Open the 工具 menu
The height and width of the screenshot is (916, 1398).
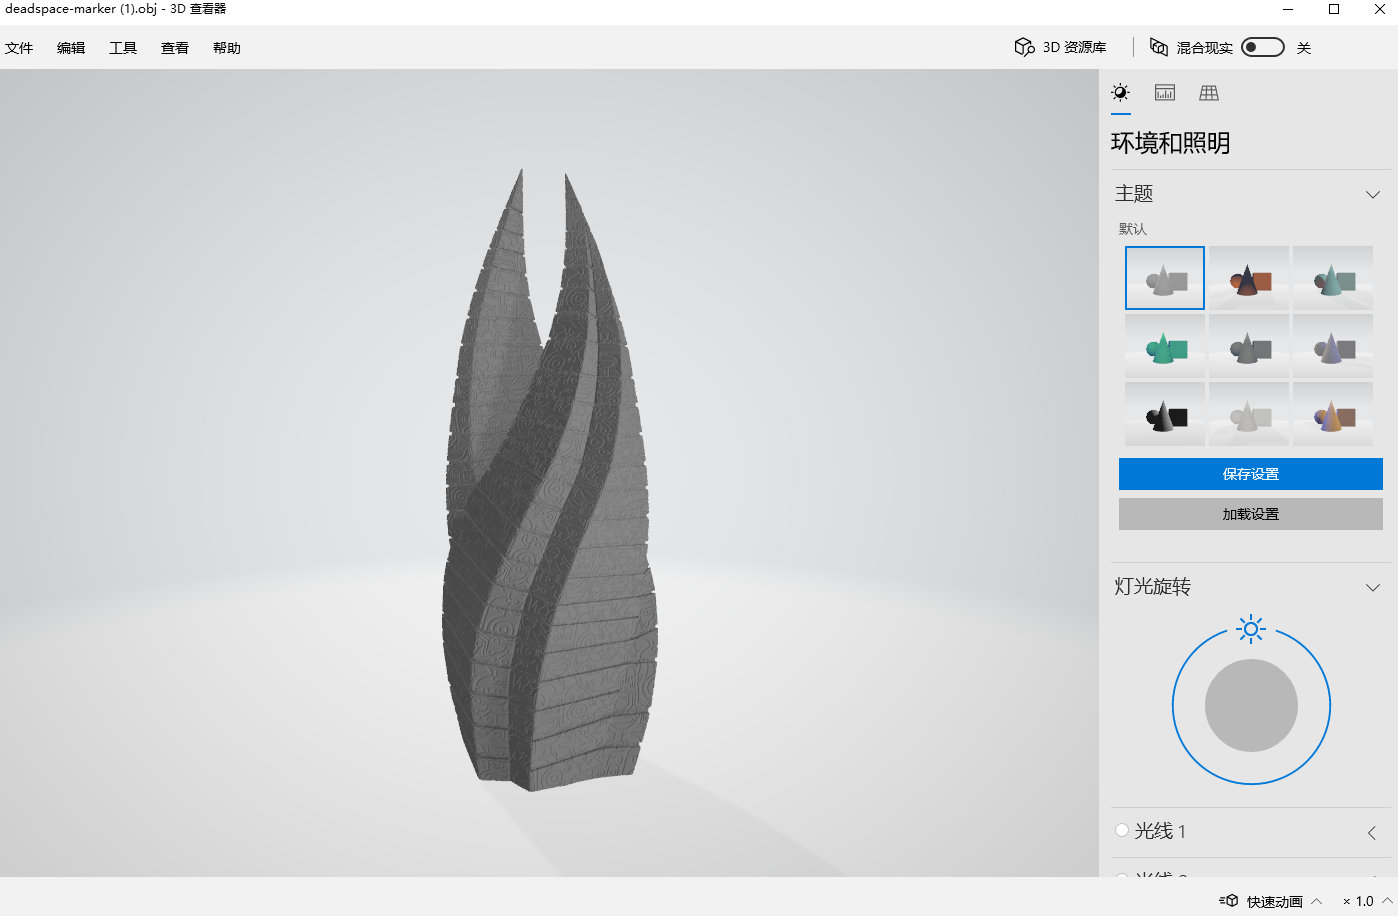click(123, 48)
